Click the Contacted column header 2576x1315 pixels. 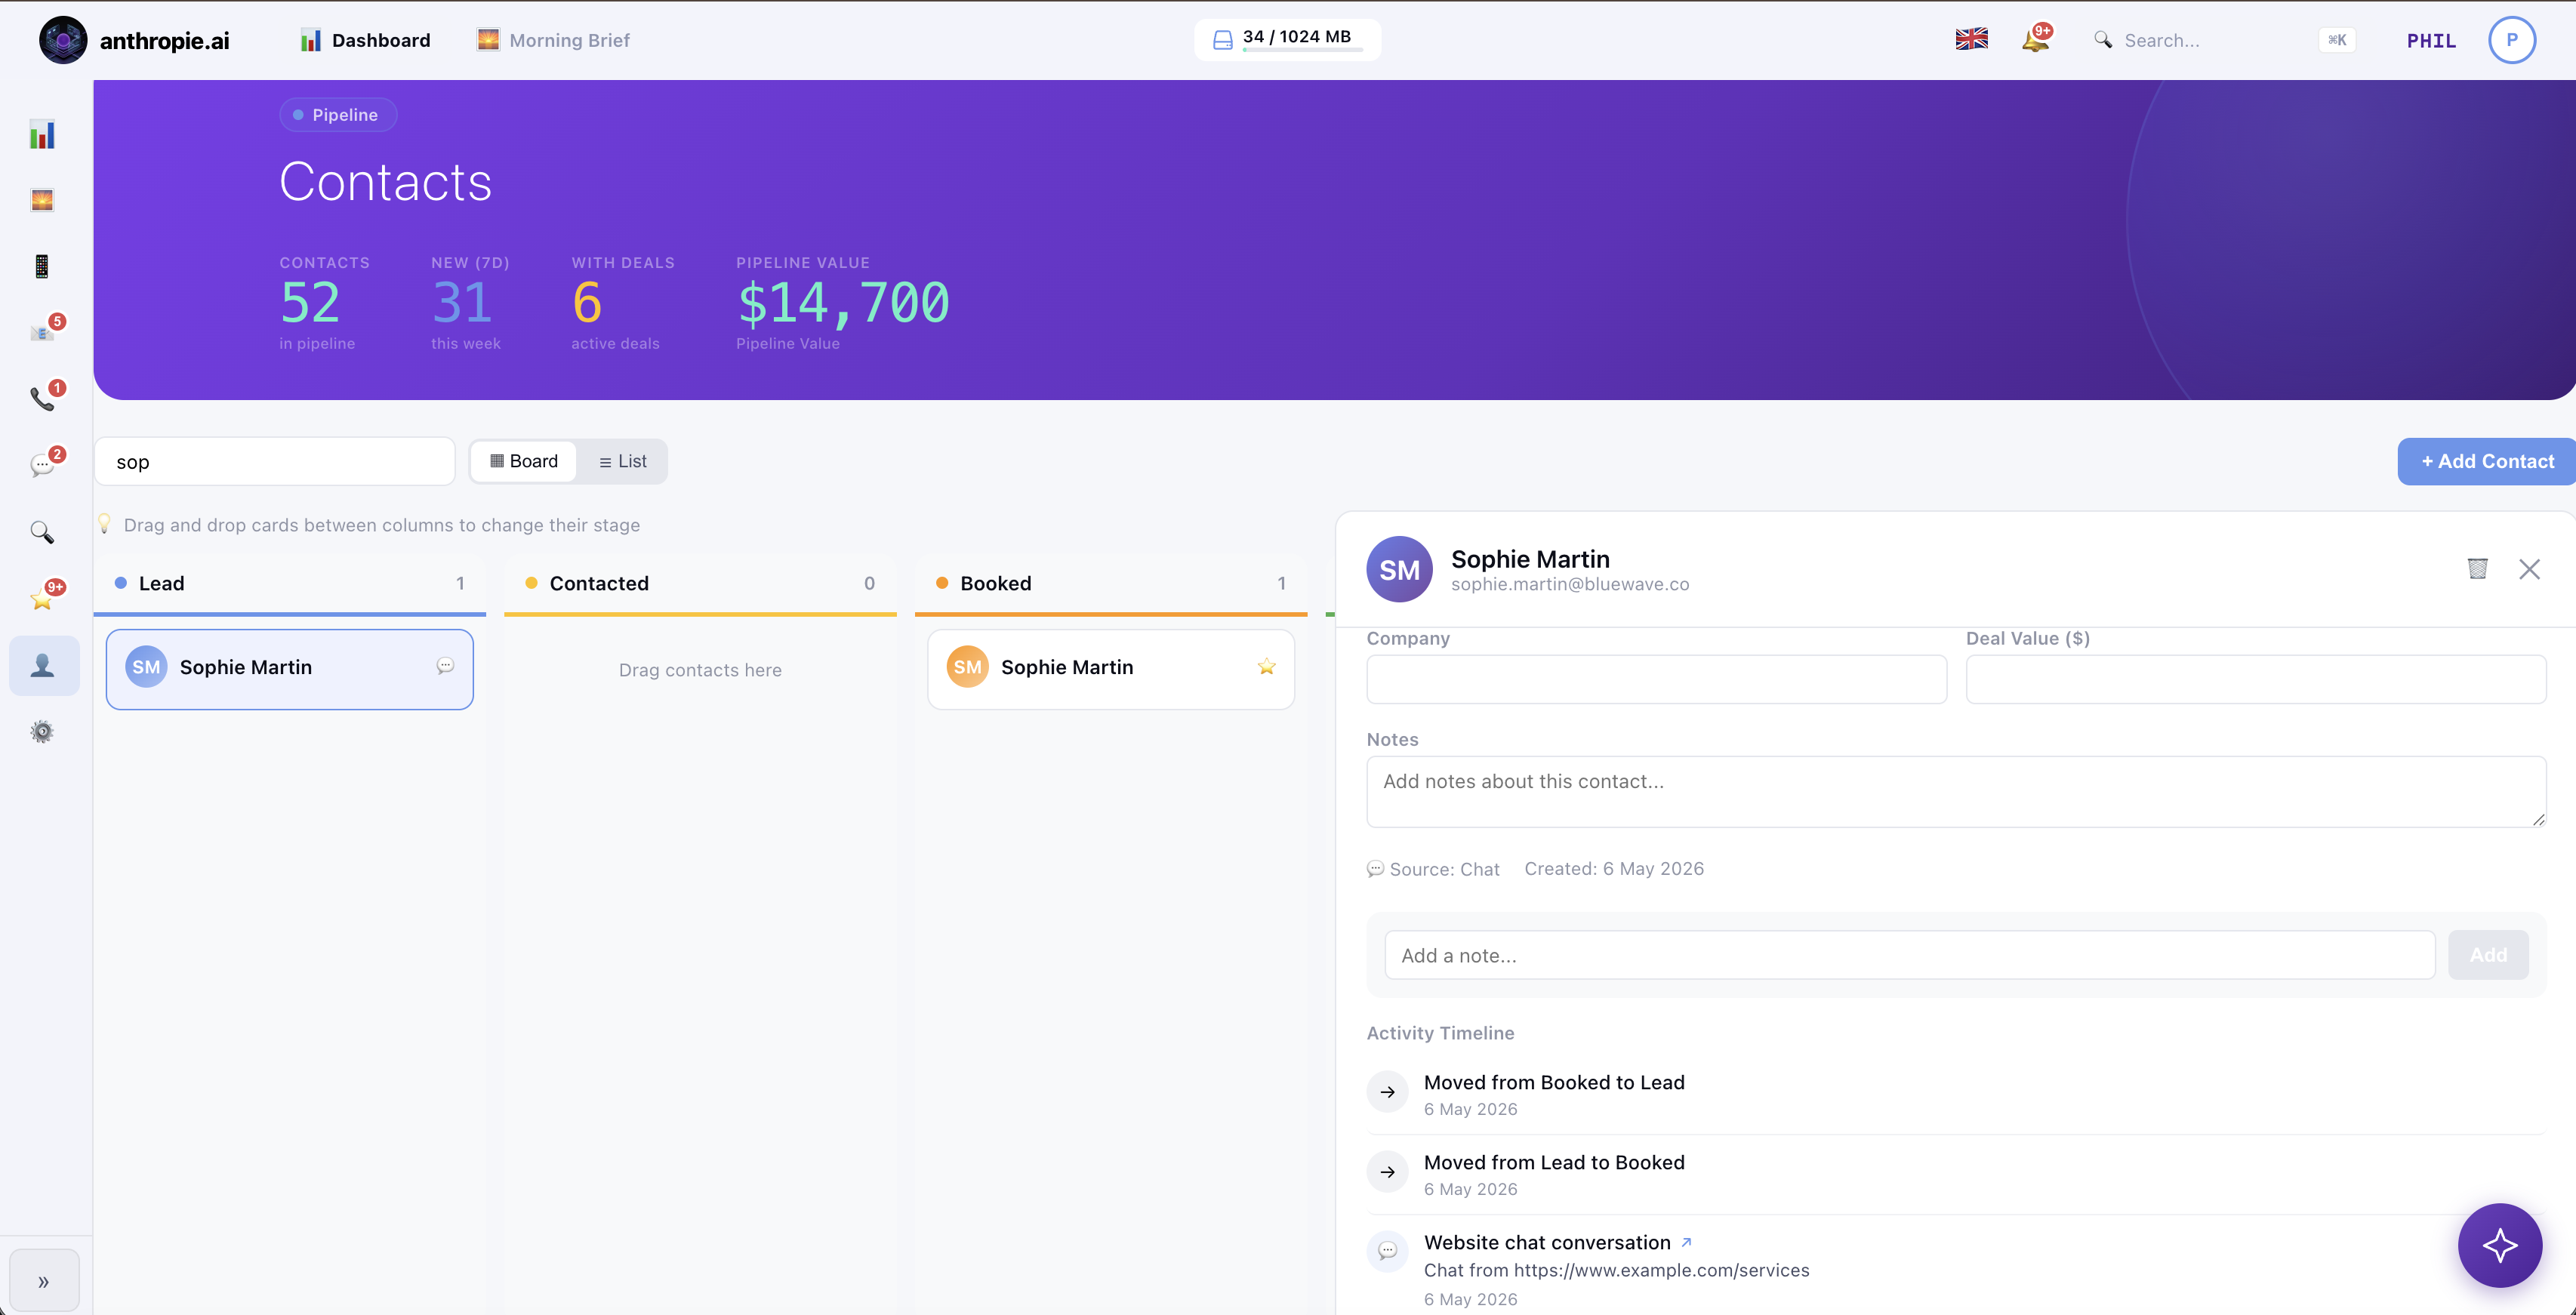coord(700,583)
